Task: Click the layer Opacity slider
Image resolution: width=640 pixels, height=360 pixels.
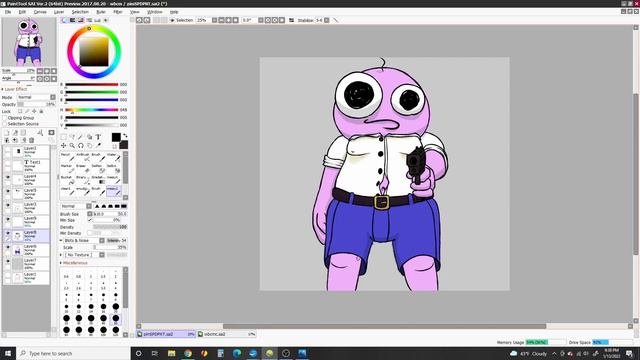Action: tap(36, 104)
